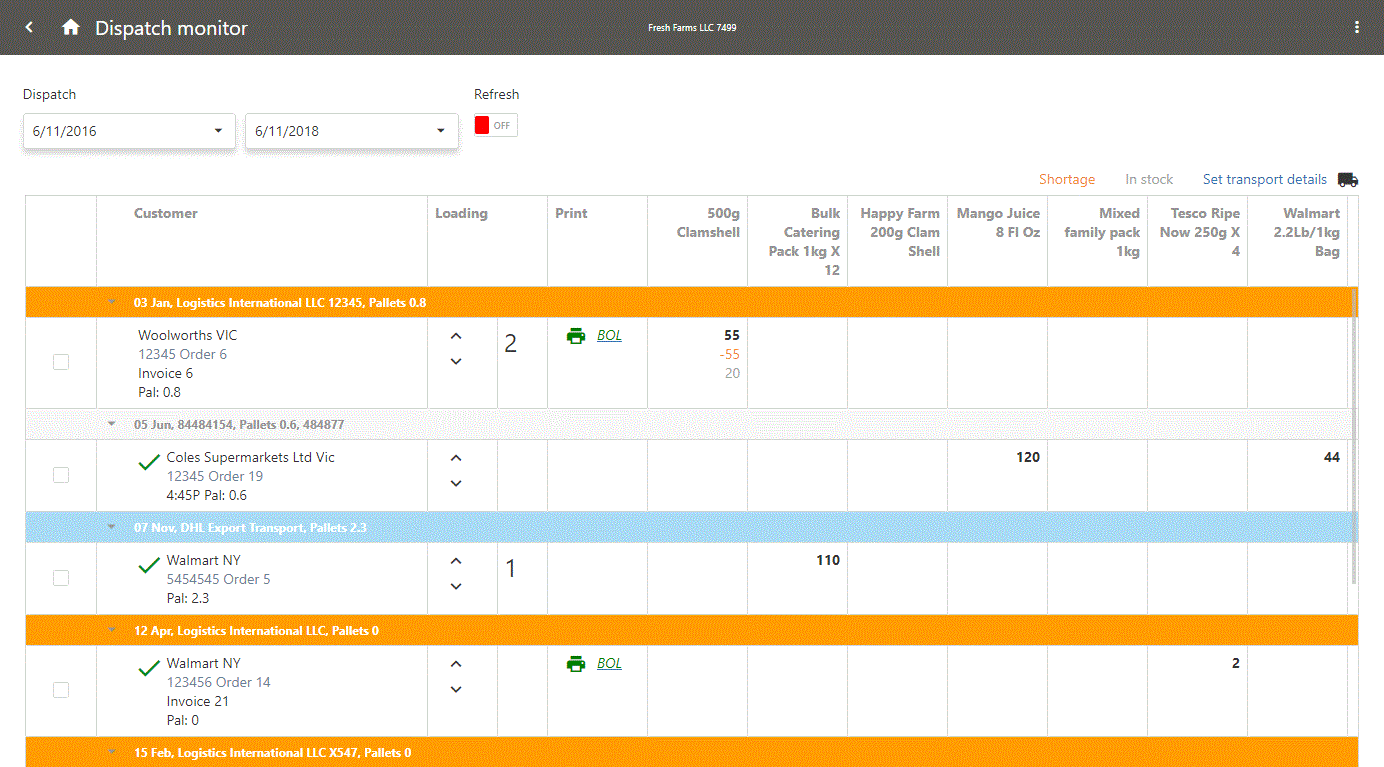Click Bulk Catering quantity 110
The height and width of the screenshot is (767, 1384).
[828, 561]
